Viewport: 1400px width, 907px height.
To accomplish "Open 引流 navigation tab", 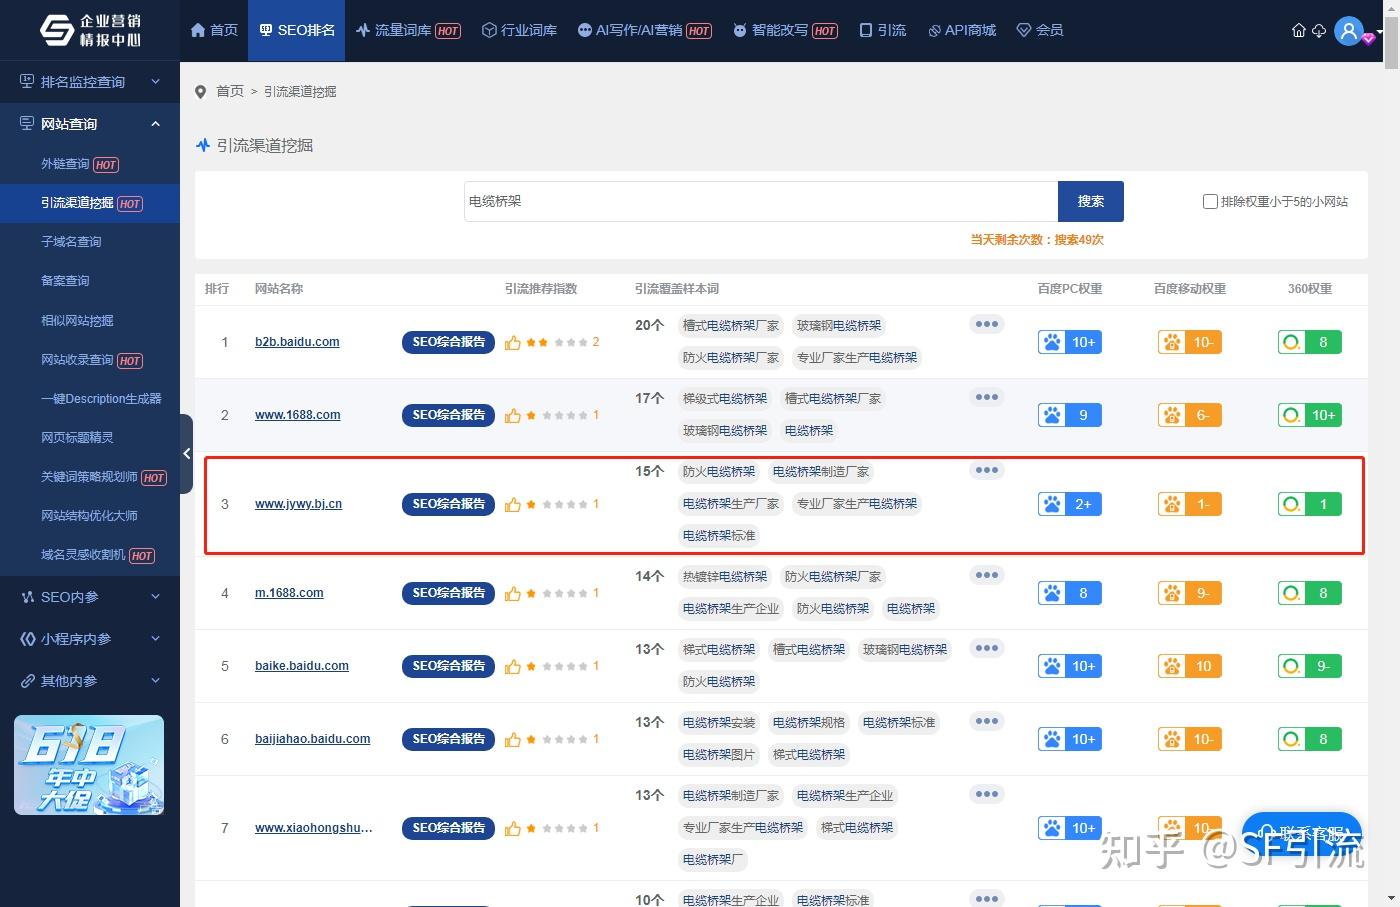I will click(883, 30).
